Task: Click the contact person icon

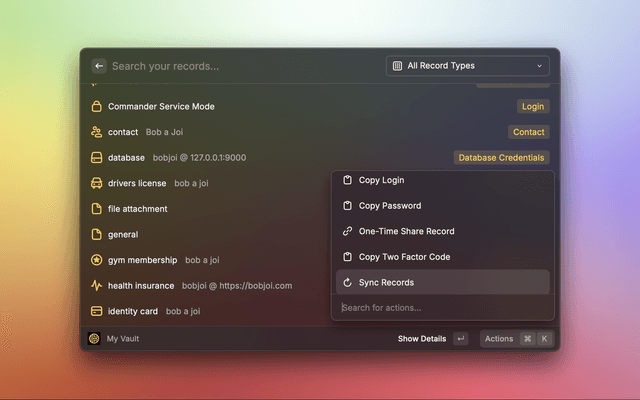Action: pyautogui.click(x=97, y=132)
